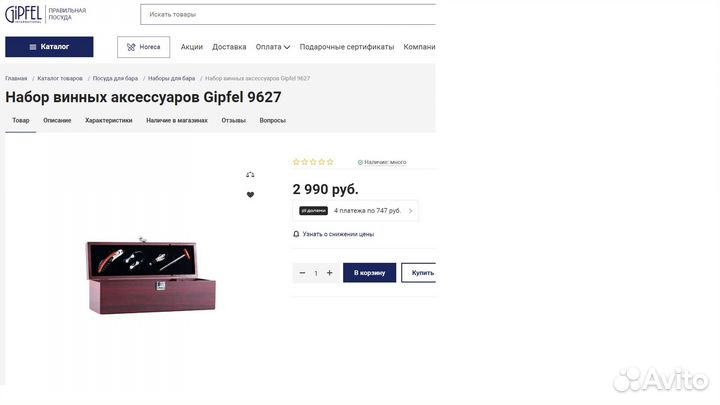Click the price drop bell icon
This screenshot has width=720, height=405.
[296, 234]
